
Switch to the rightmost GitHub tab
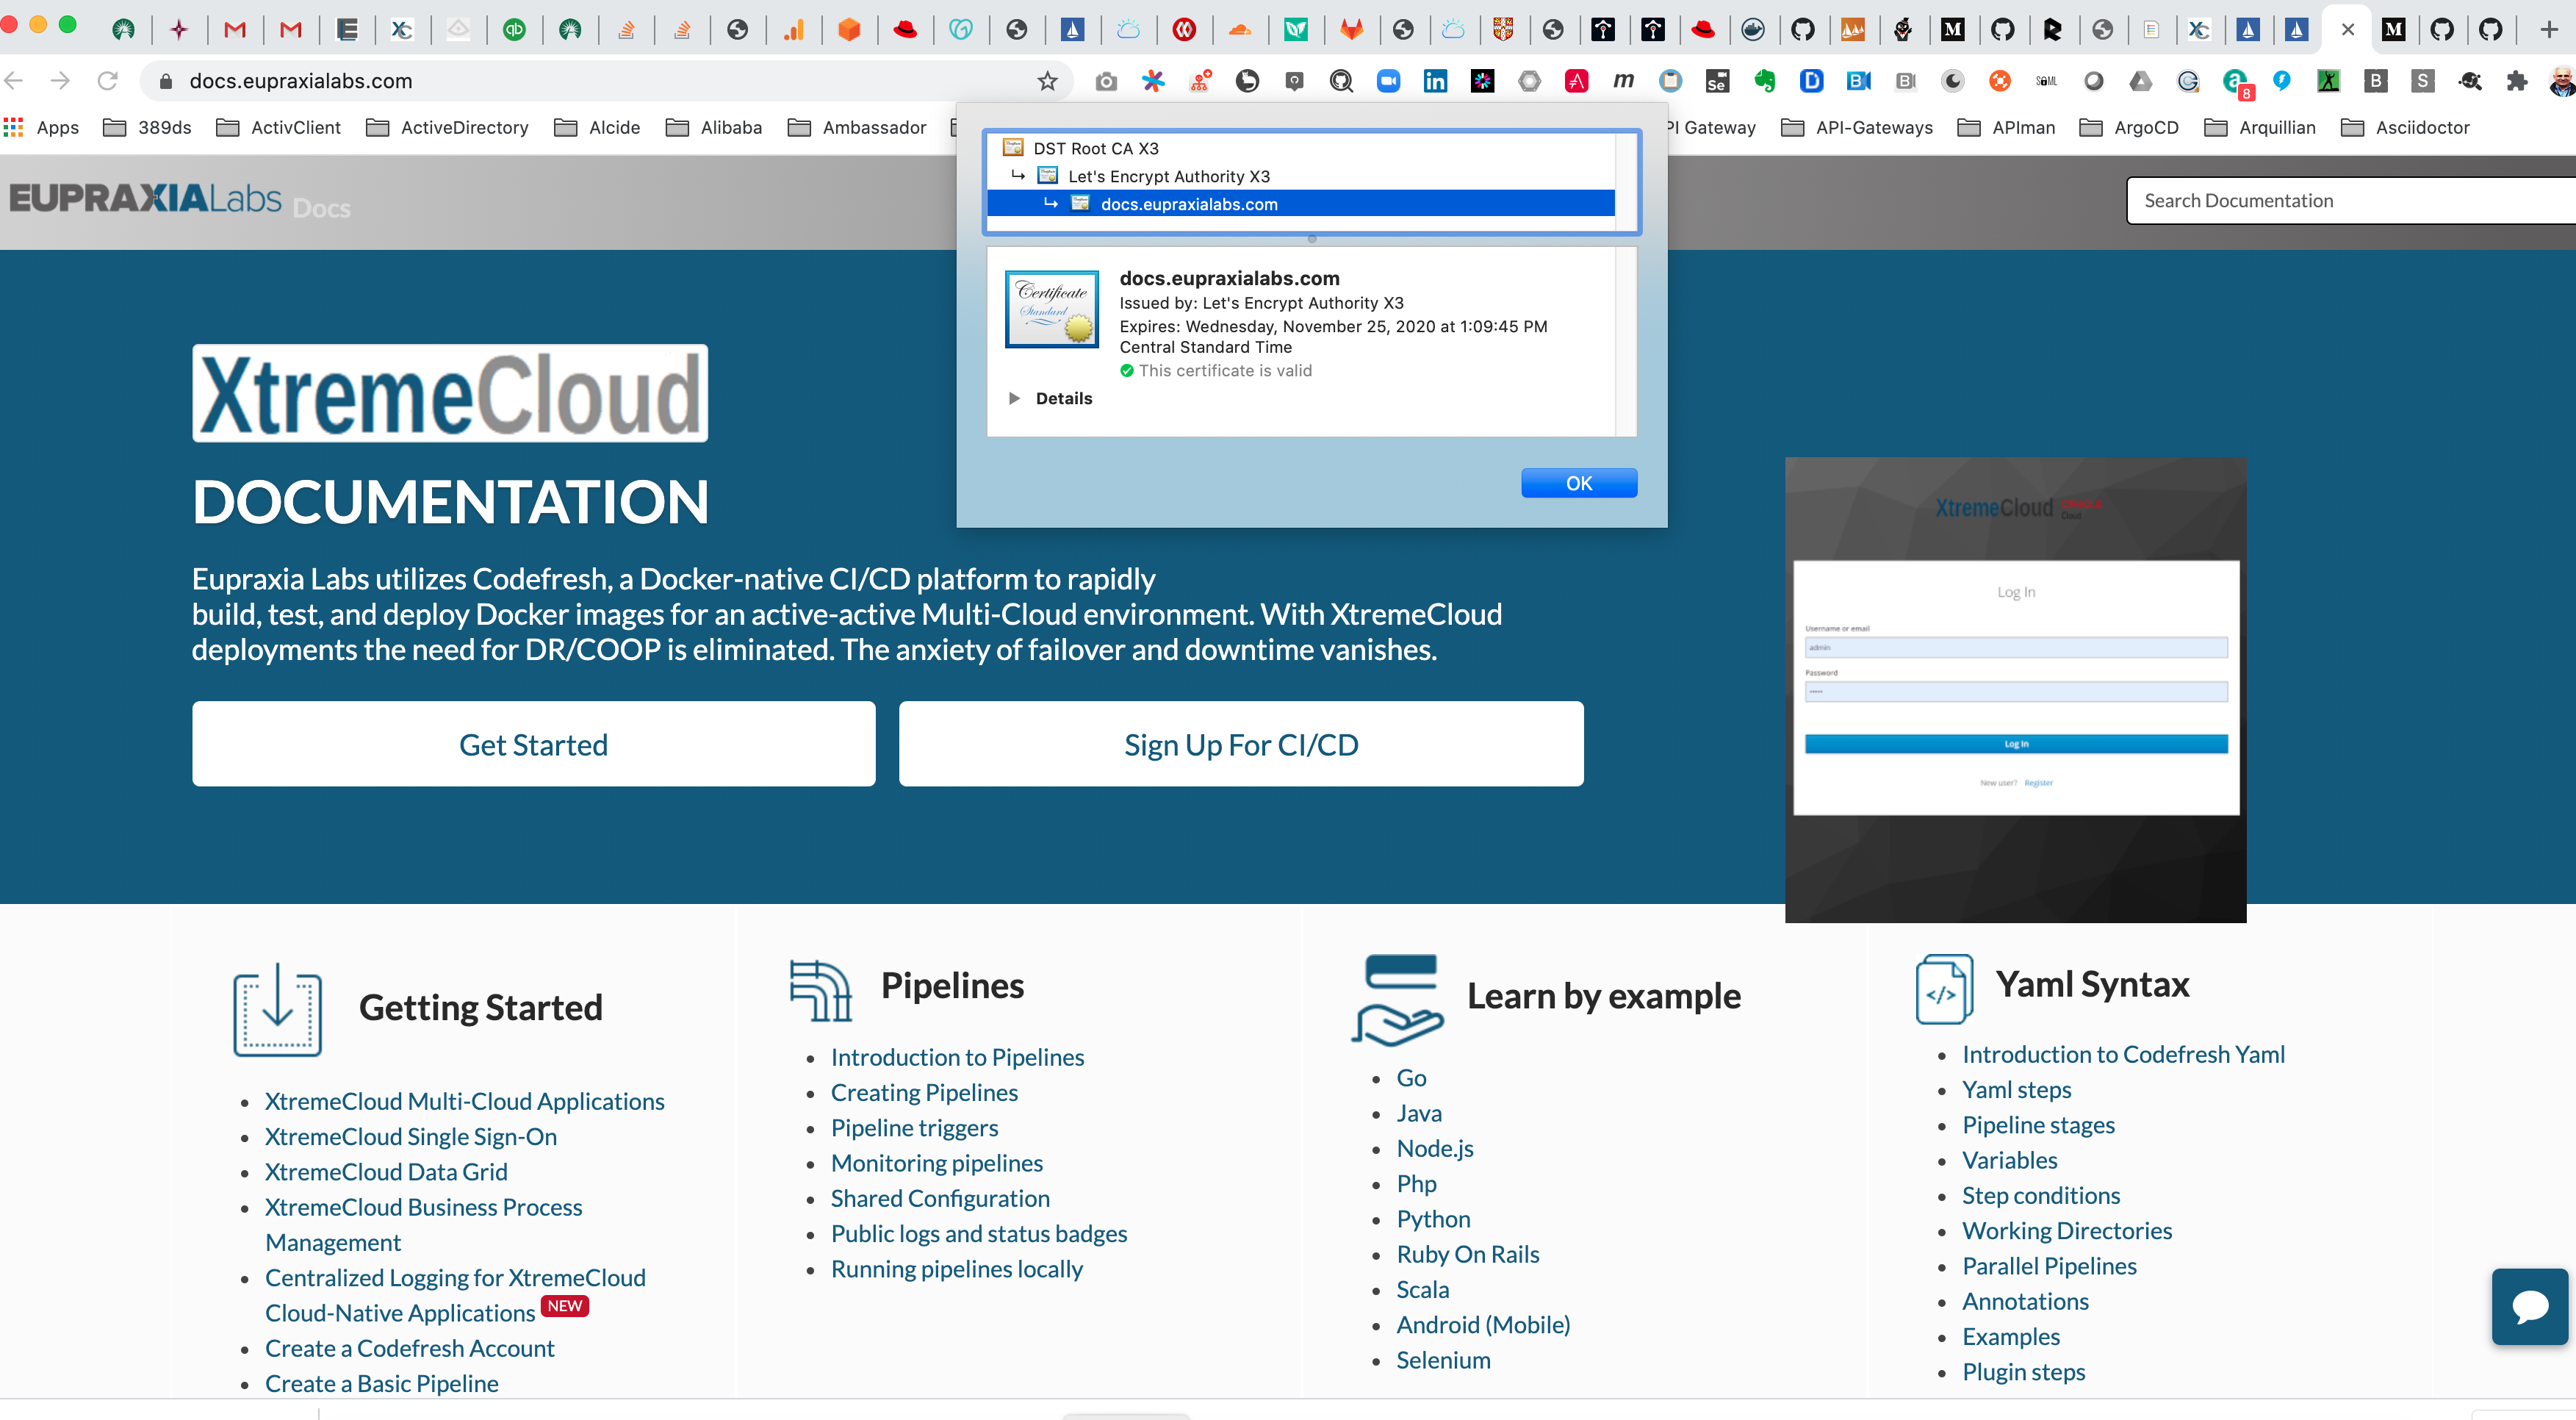(2491, 29)
